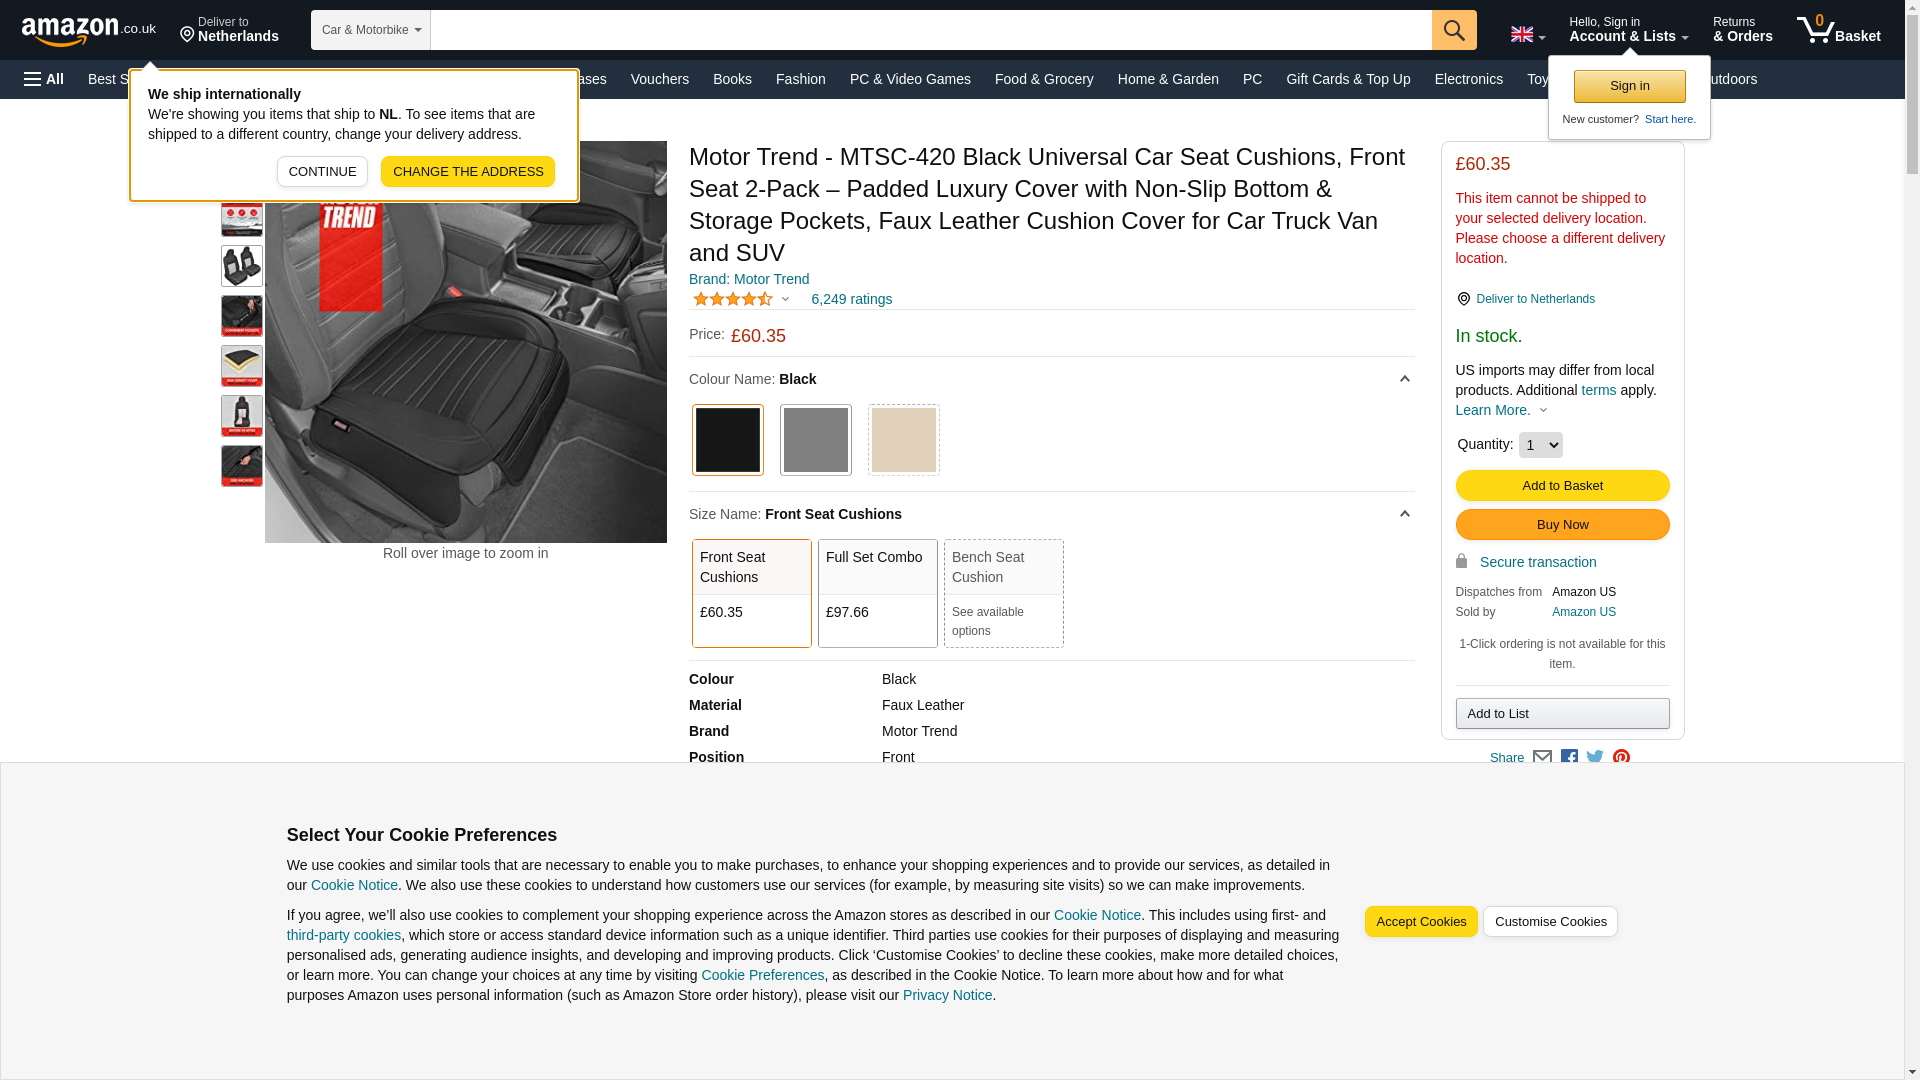Viewport: 1920px width, 1080px height.
Task: Open the language flag dropdown
Action: (1527, 35)
